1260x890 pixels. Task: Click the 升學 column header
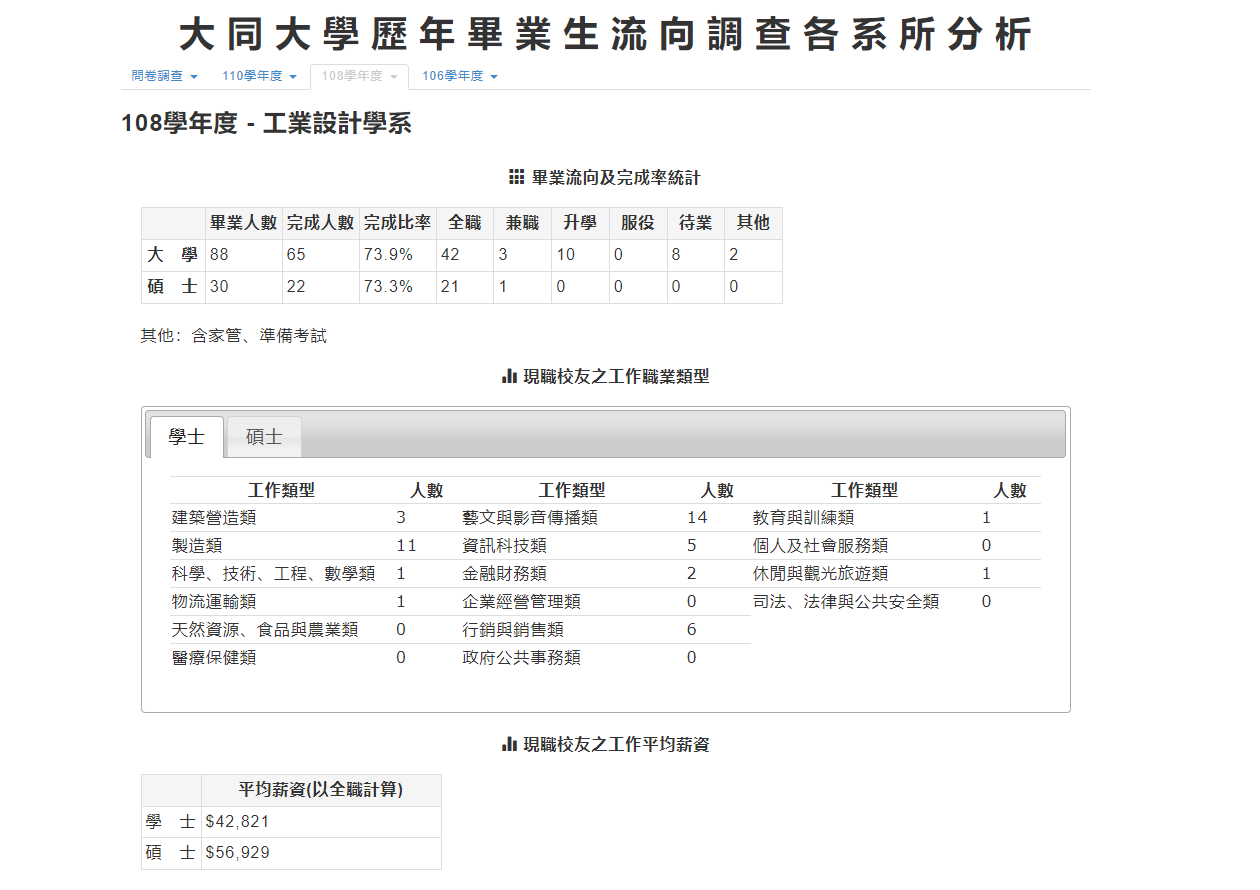[580, 223]
